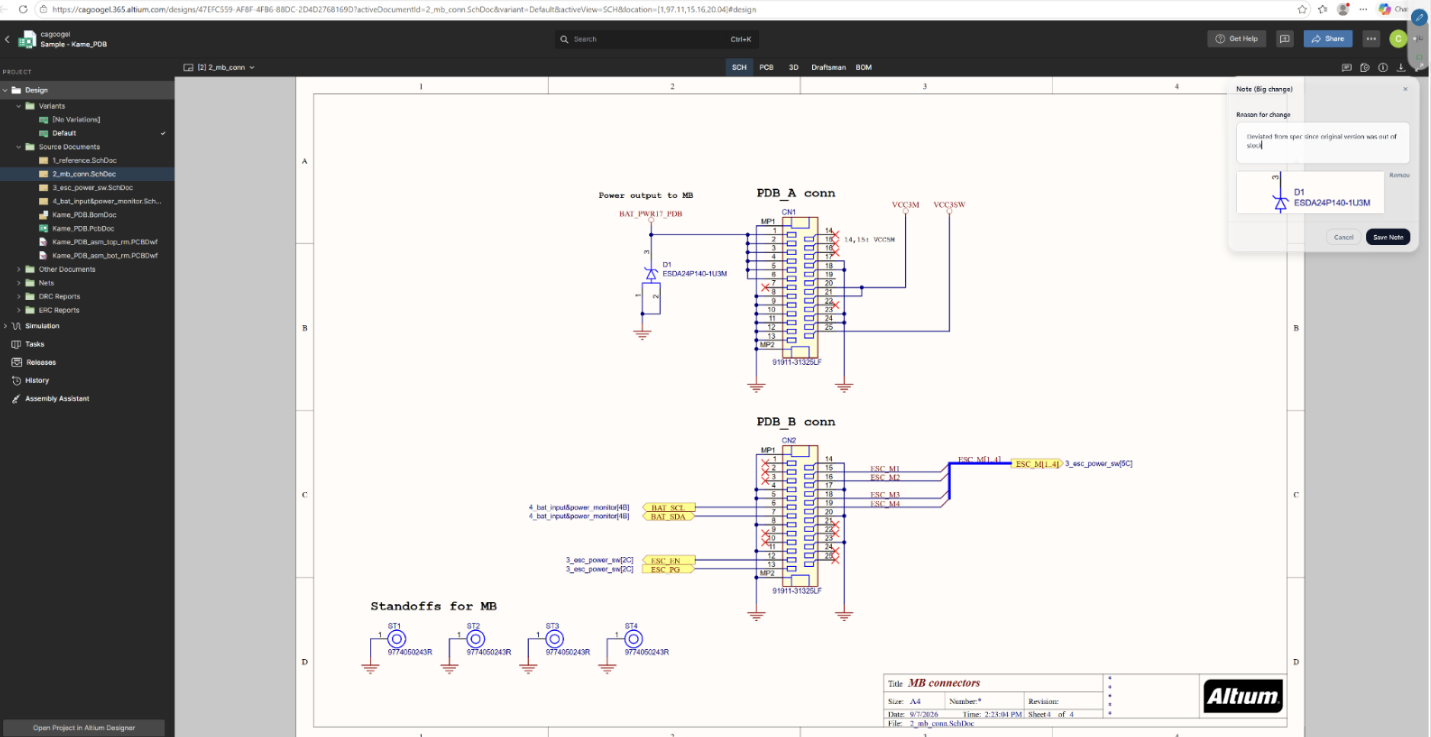Image resolution: width=1431 pixels, height=737 pixels.
Task: Click the Get Help button
Action: (1237, 38)
